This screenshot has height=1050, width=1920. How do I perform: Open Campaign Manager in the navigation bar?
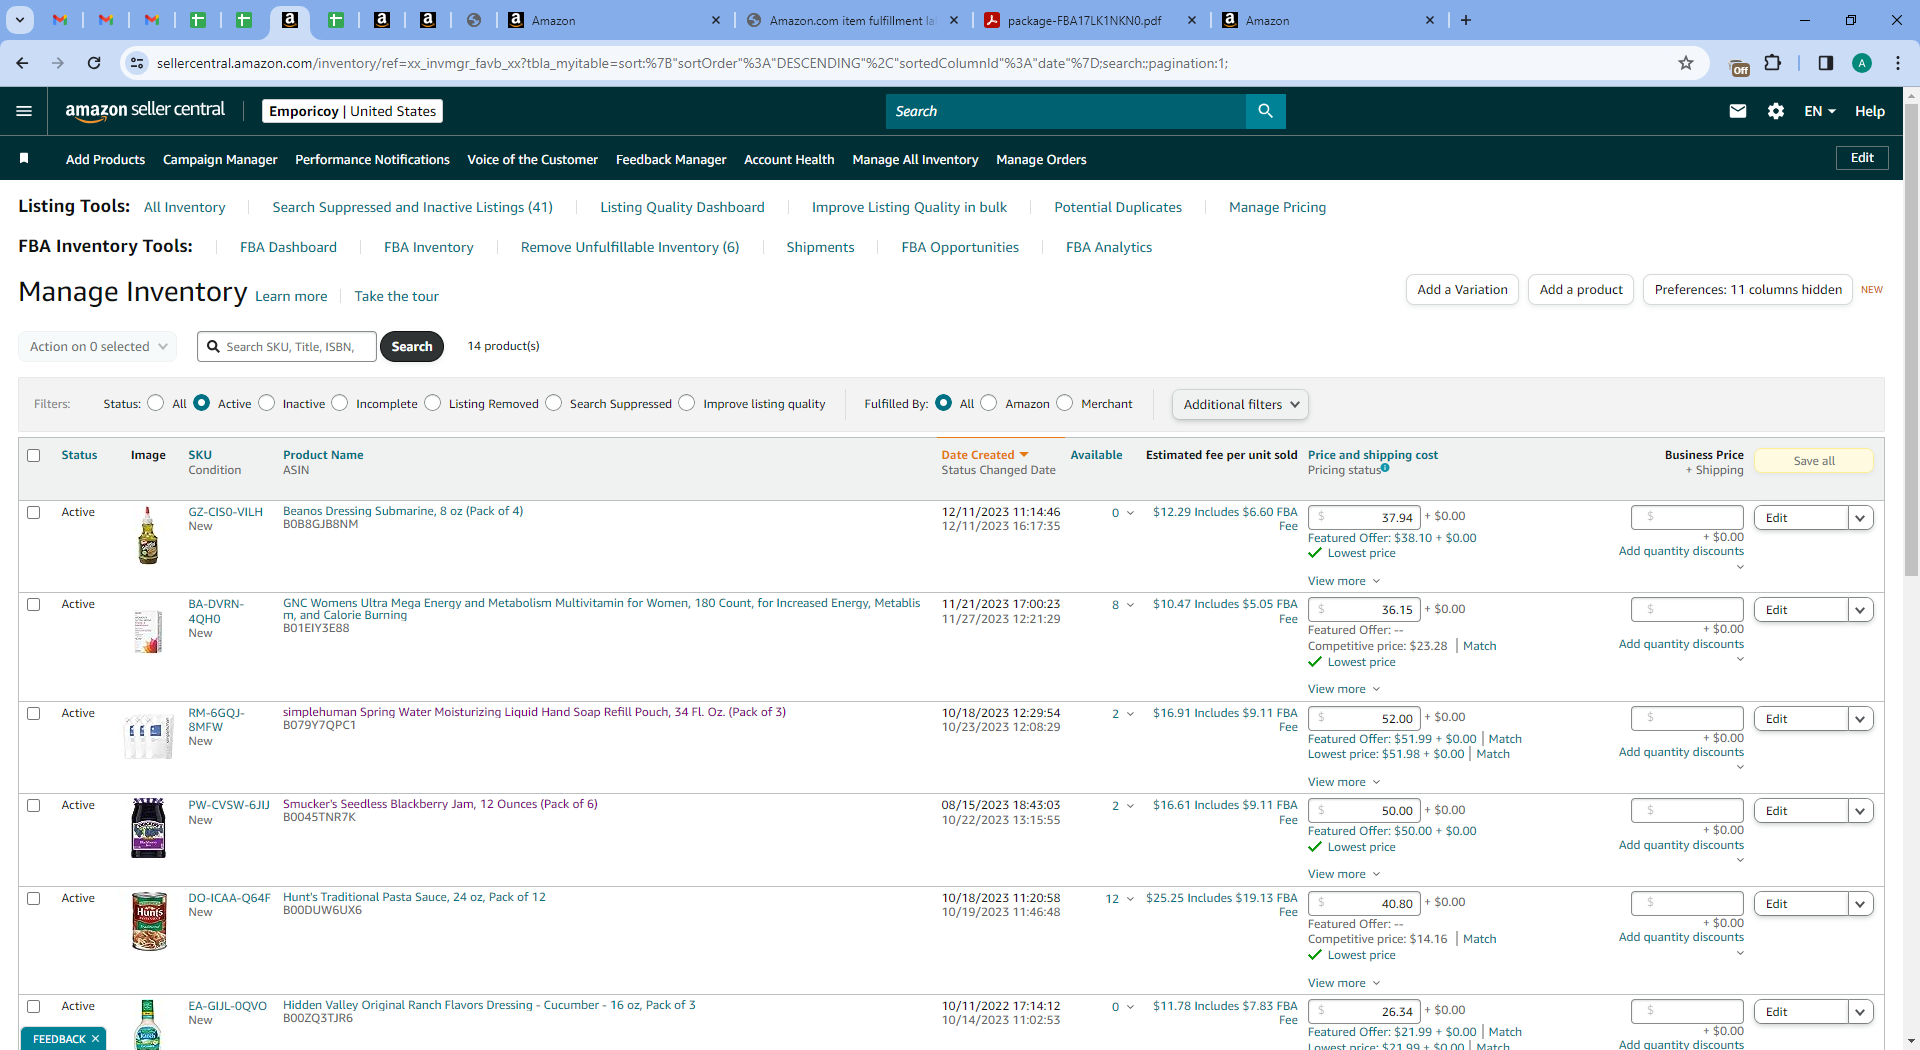click(220, 159)
